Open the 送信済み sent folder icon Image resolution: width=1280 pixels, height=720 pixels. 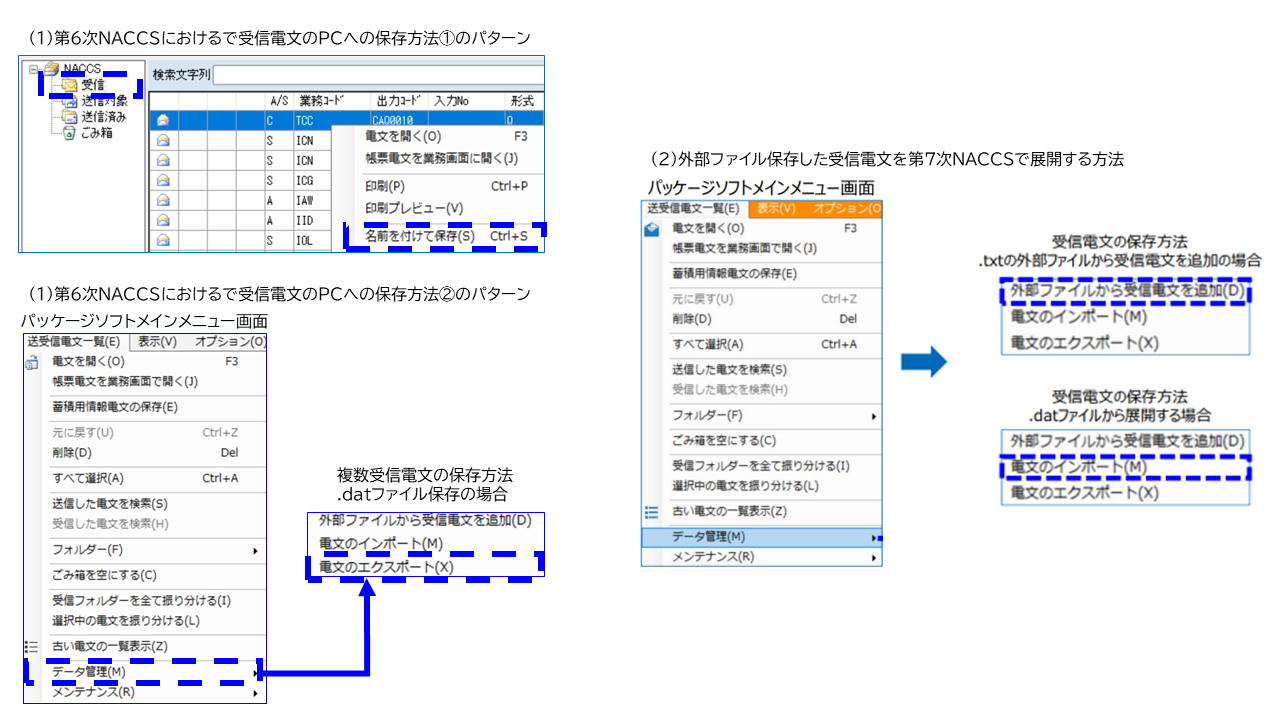(x=69, y=117)
